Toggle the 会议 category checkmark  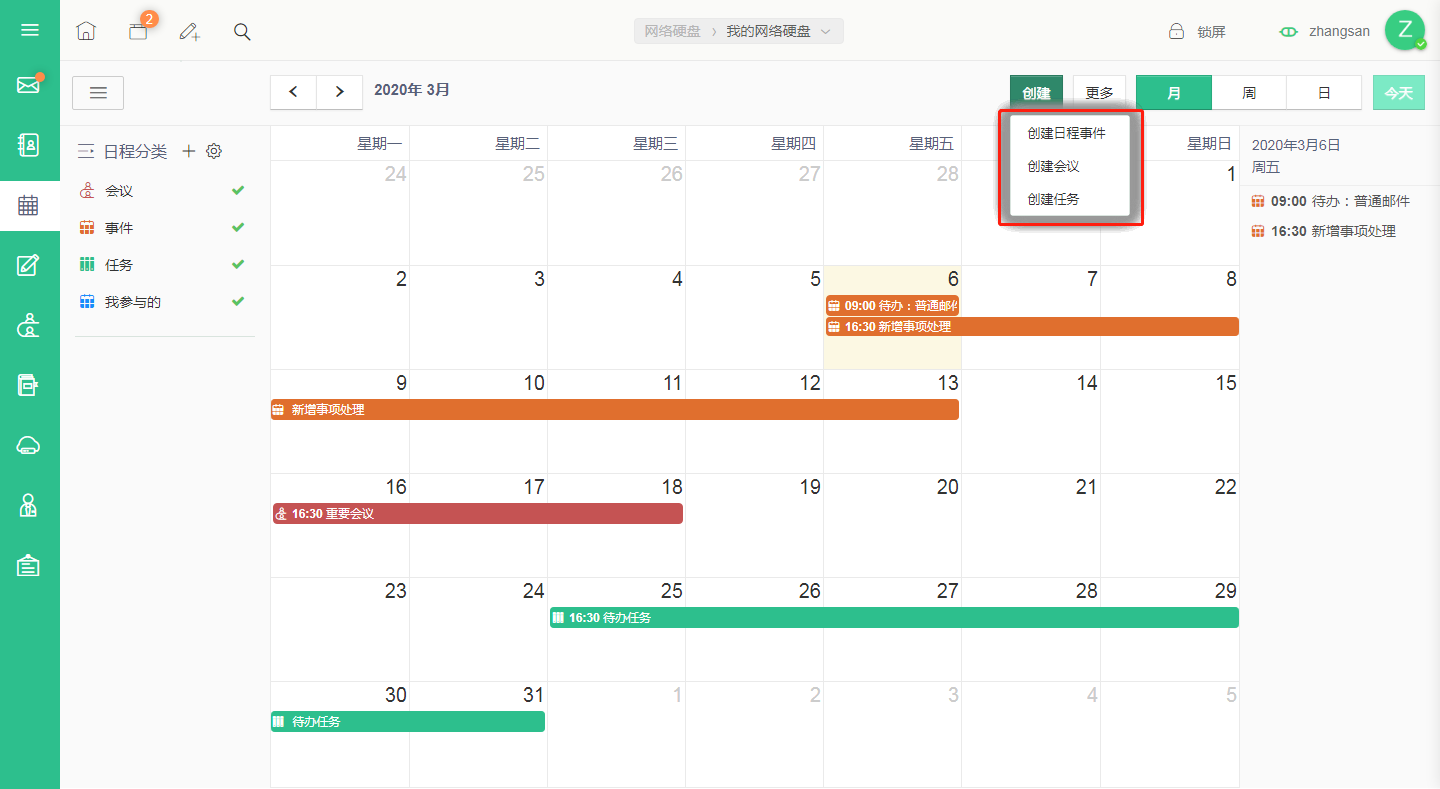238,190
